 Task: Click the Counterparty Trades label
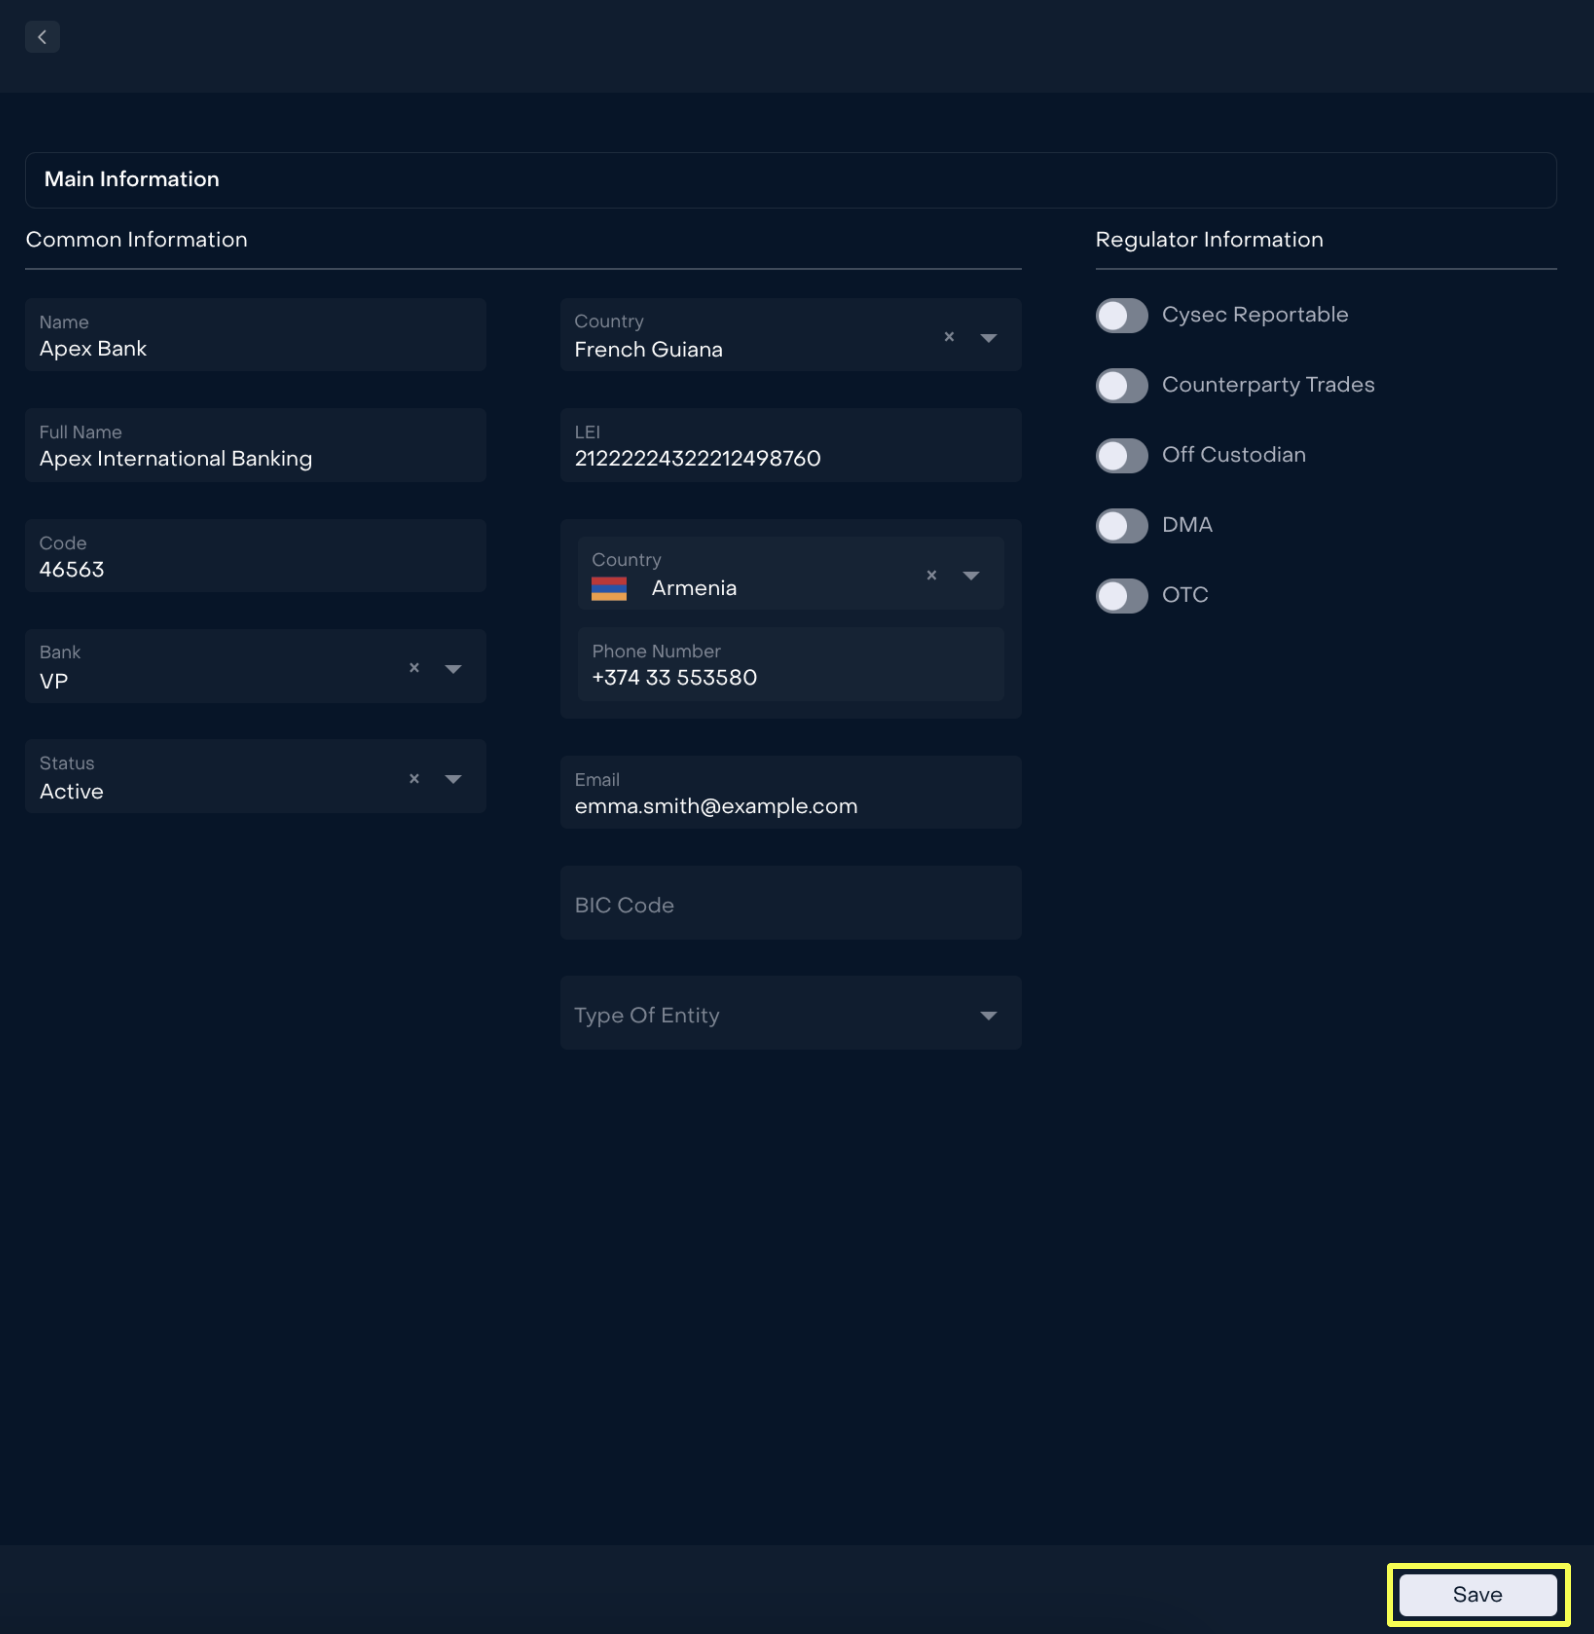pyautogui.click(x=1268, y=385)
